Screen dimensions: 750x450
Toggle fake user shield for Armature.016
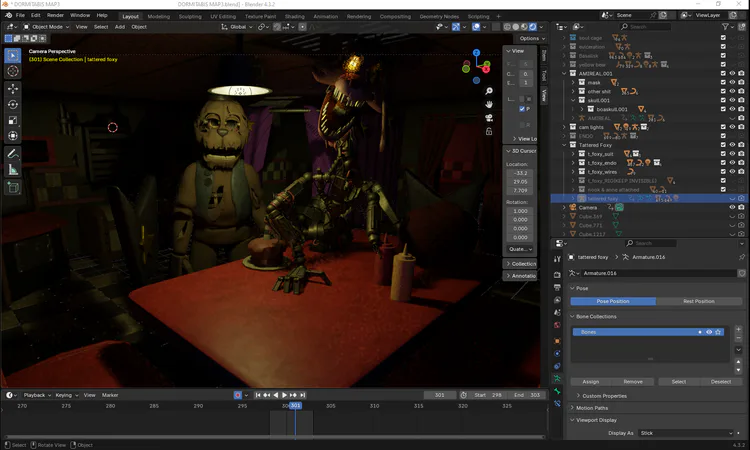click(742, 273)
